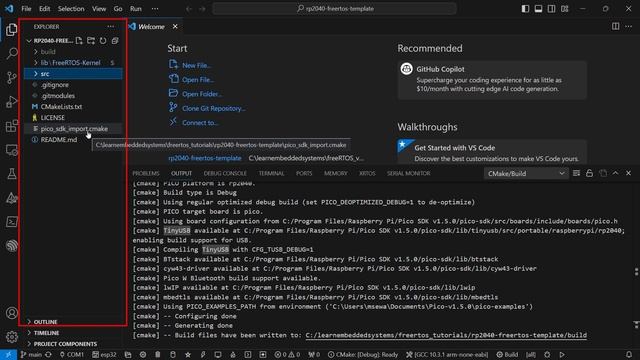640x360 pixels.
Task: Switch to the Serial Monitor tab
Action: pyautogui.click(x=409, y=173)
